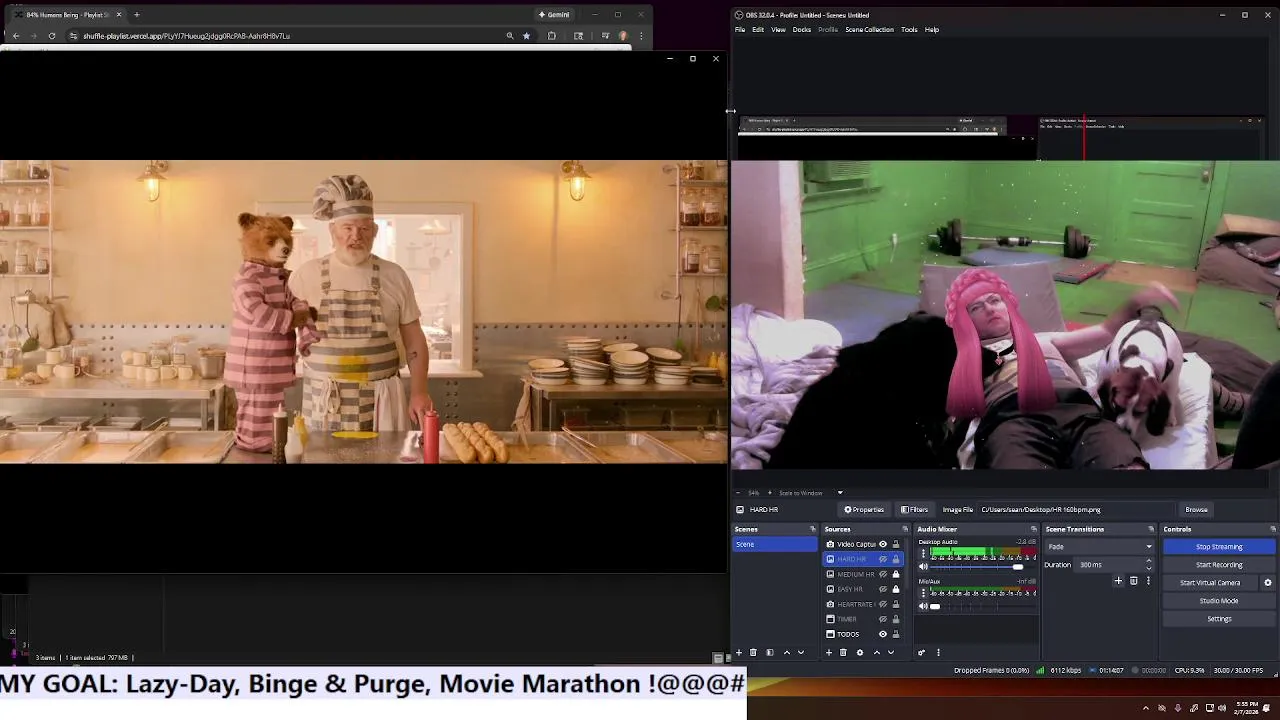Enter OBS Studio Mode

coord(1219,601)
